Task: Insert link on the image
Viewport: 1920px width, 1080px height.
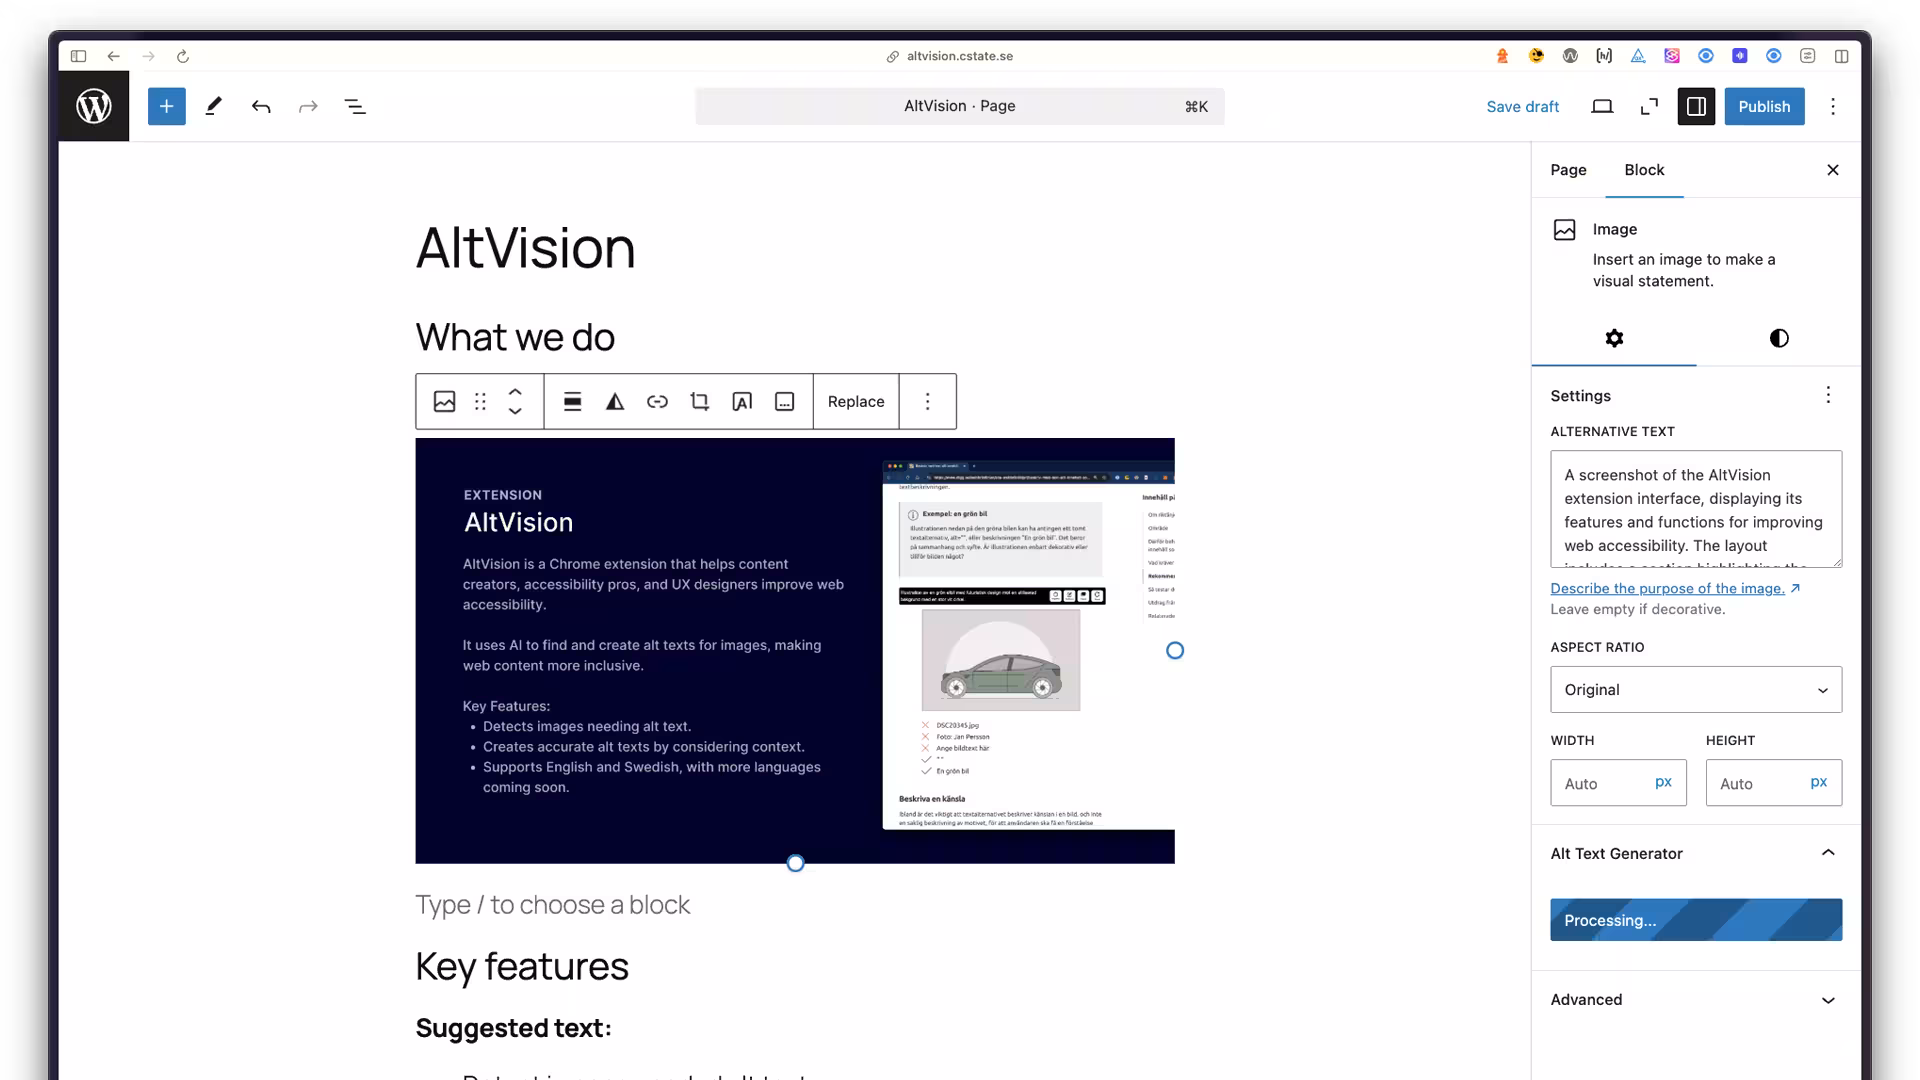Action: tap(657, 401)
